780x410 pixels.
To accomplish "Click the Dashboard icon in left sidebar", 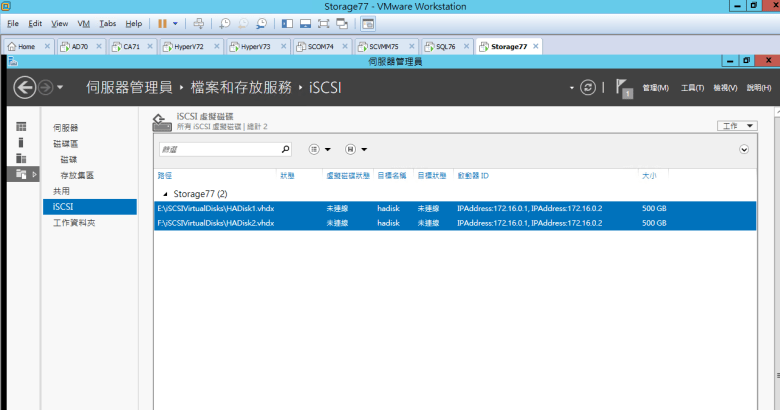I will [x=21, y=127].
